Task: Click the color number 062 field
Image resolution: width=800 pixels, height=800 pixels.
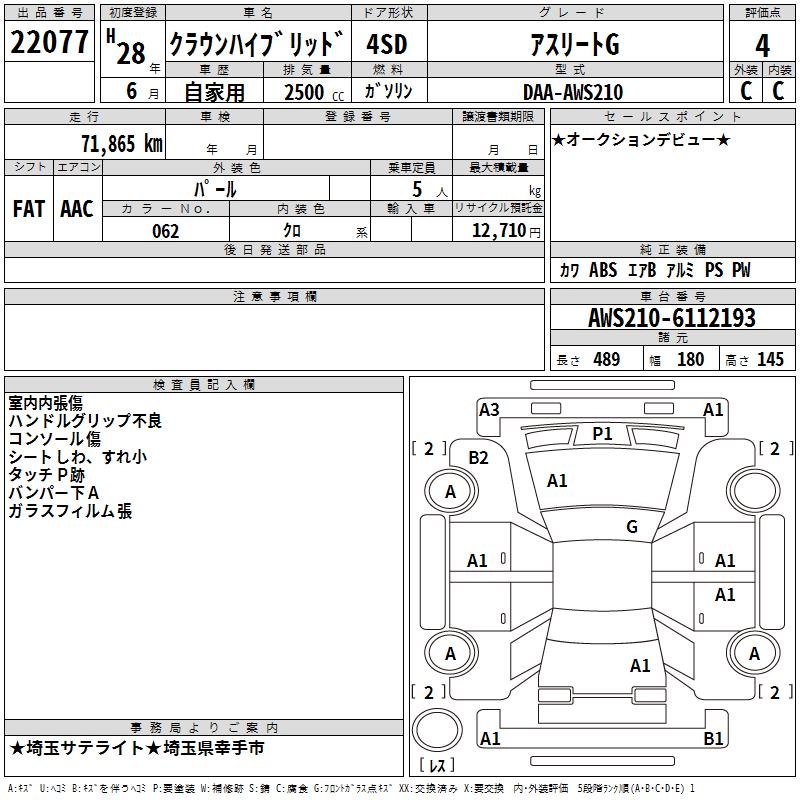Action: coord(165,231)
